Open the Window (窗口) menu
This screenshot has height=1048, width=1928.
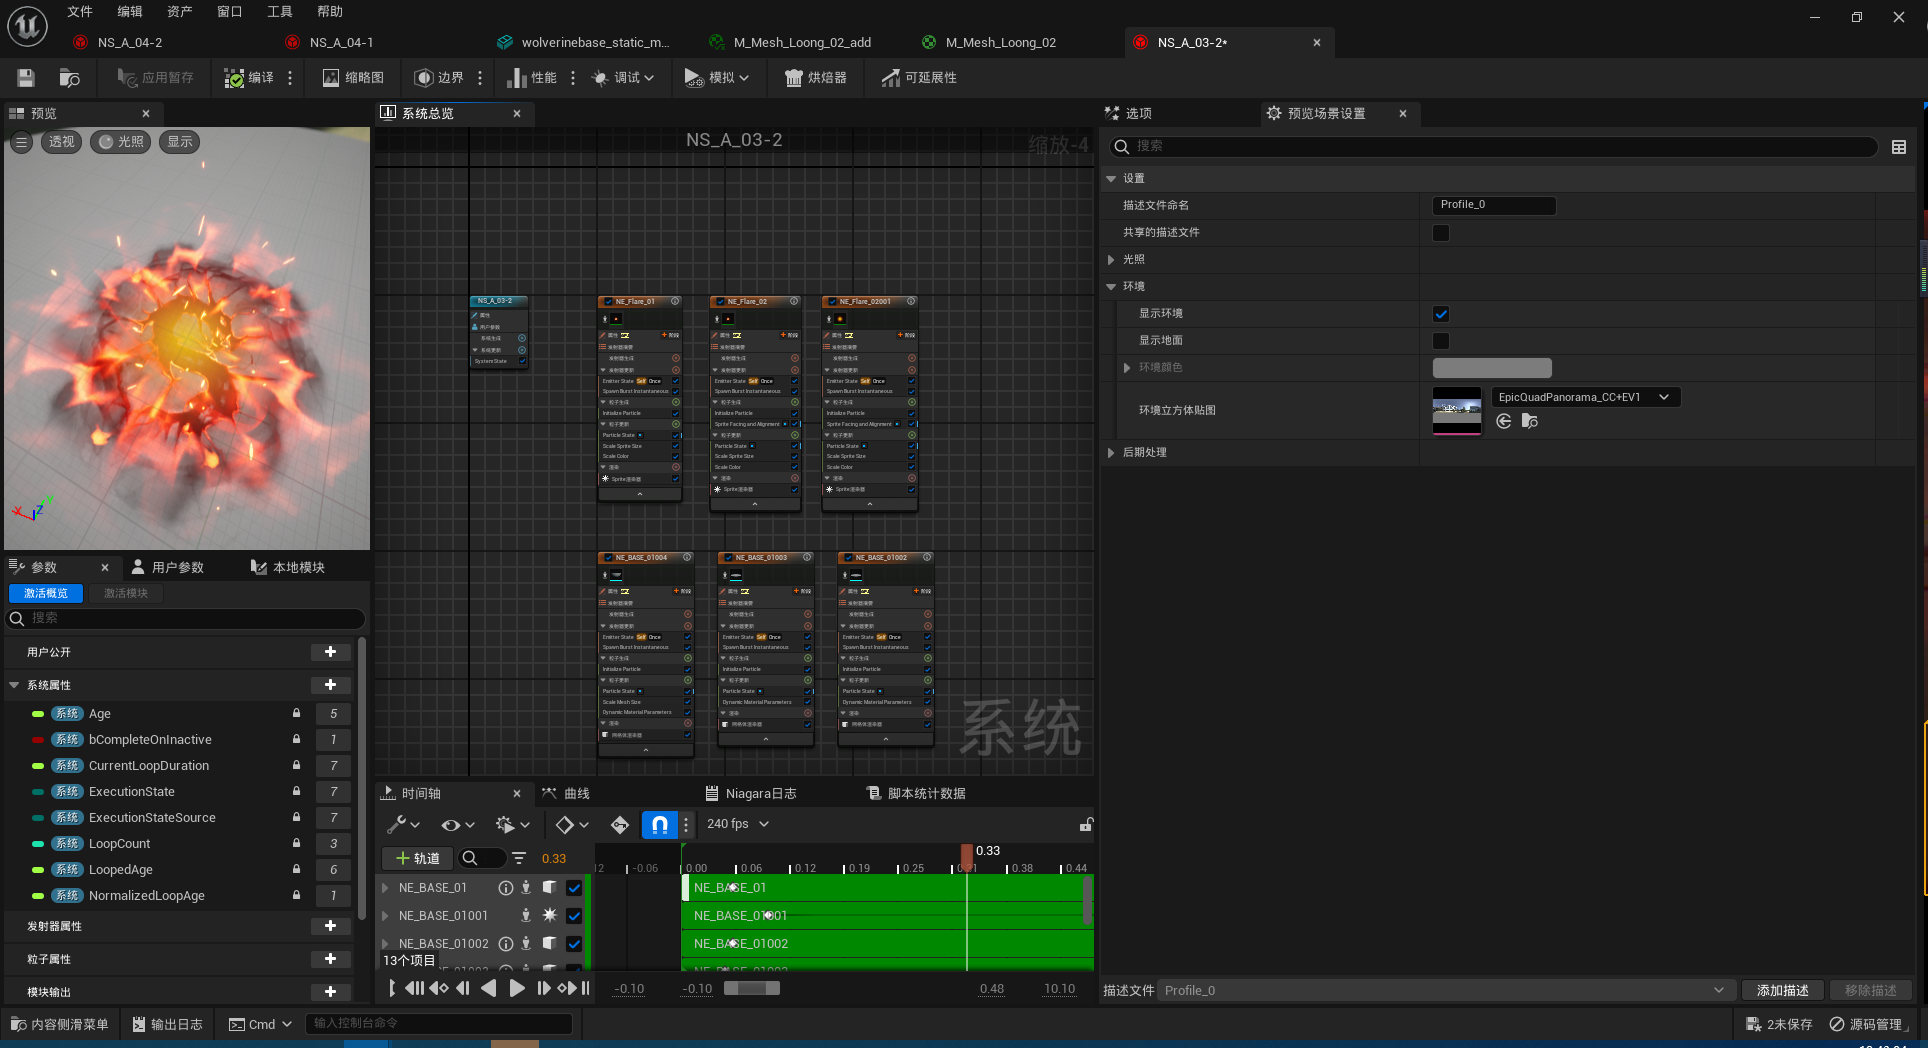(x=229, y=12)
